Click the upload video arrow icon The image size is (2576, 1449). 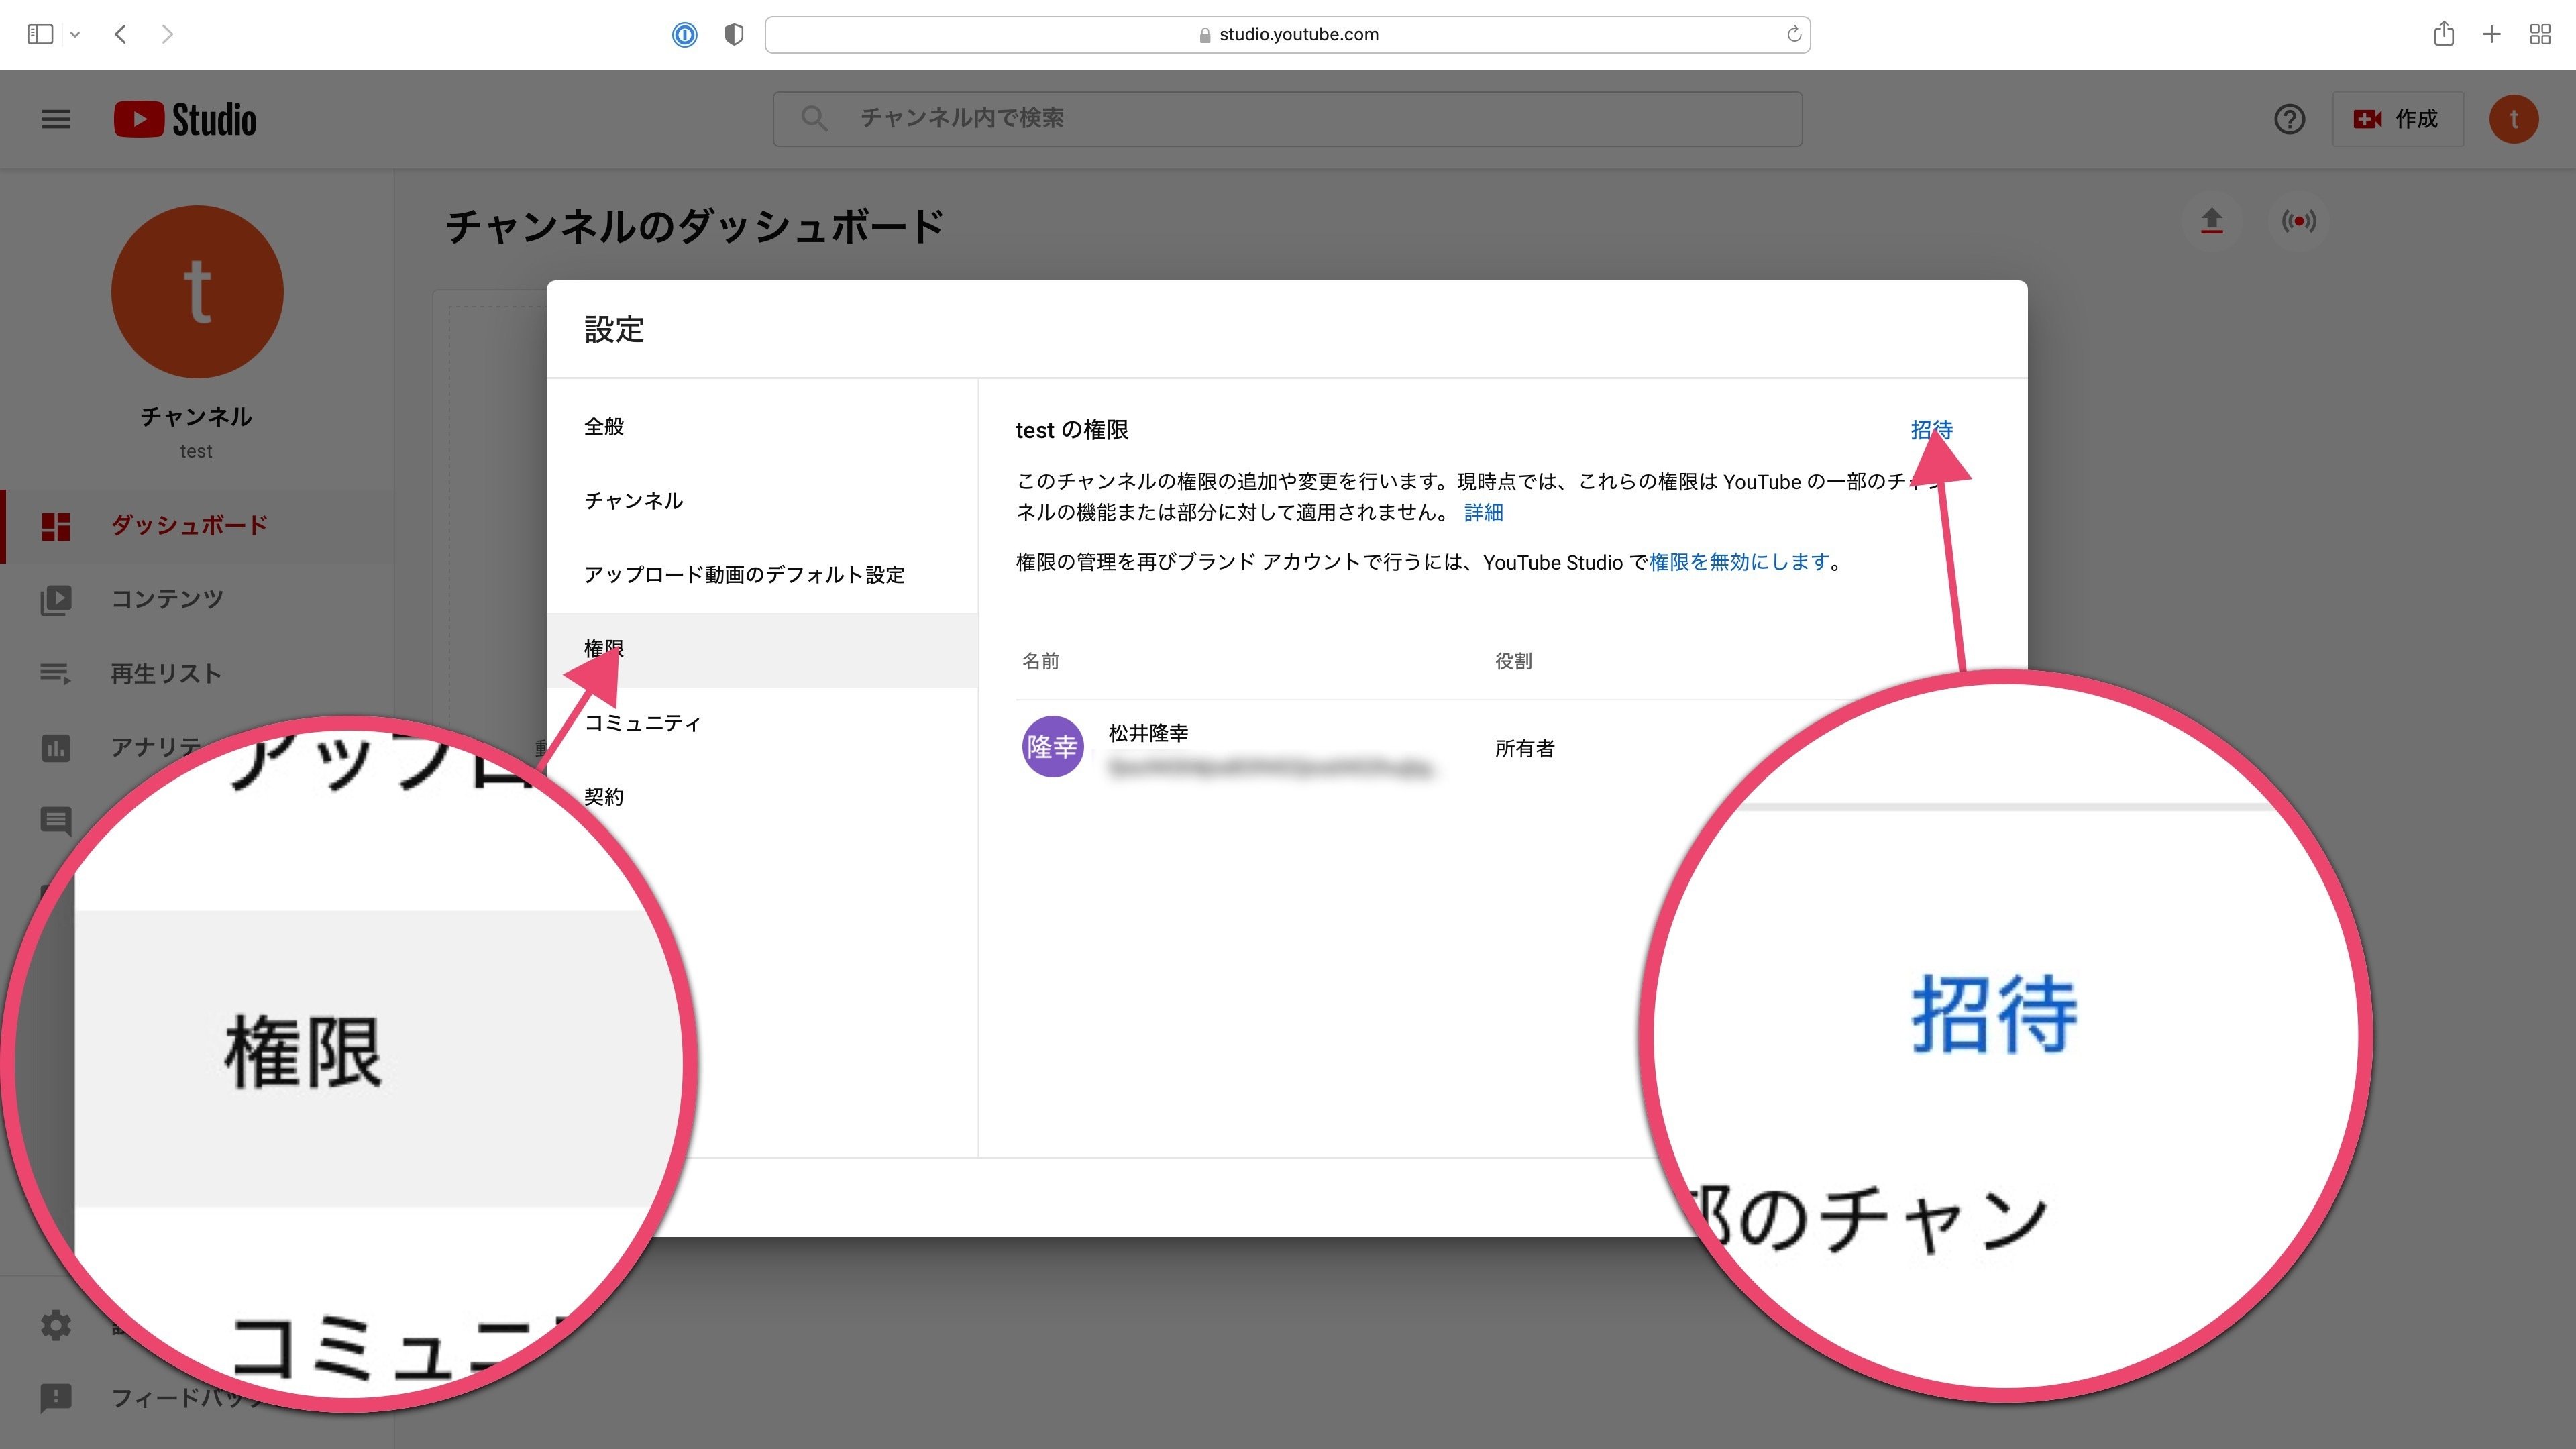[x=2212, y=221]
